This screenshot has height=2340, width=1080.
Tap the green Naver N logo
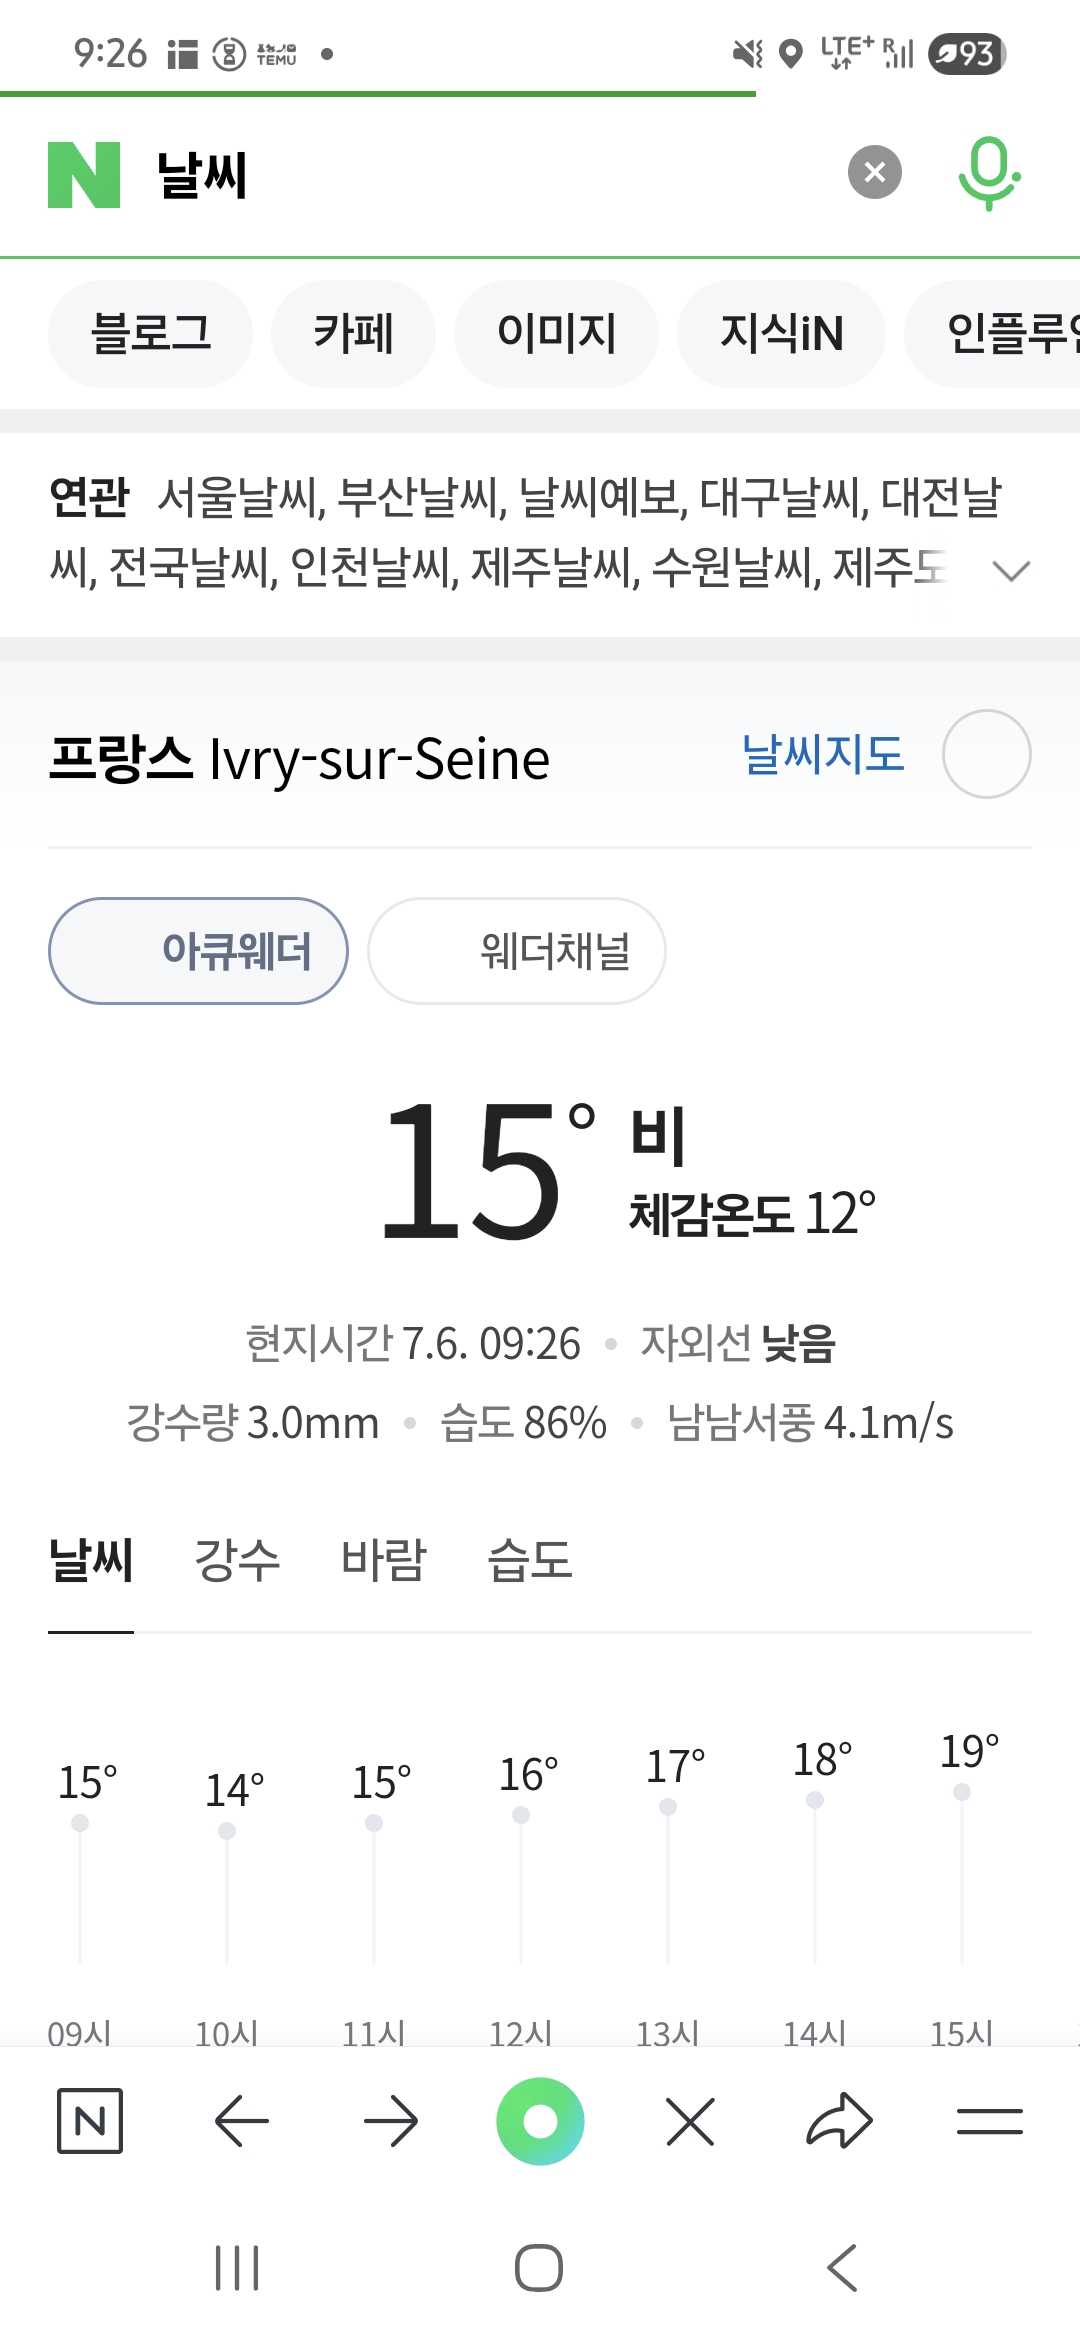[84, 175]
